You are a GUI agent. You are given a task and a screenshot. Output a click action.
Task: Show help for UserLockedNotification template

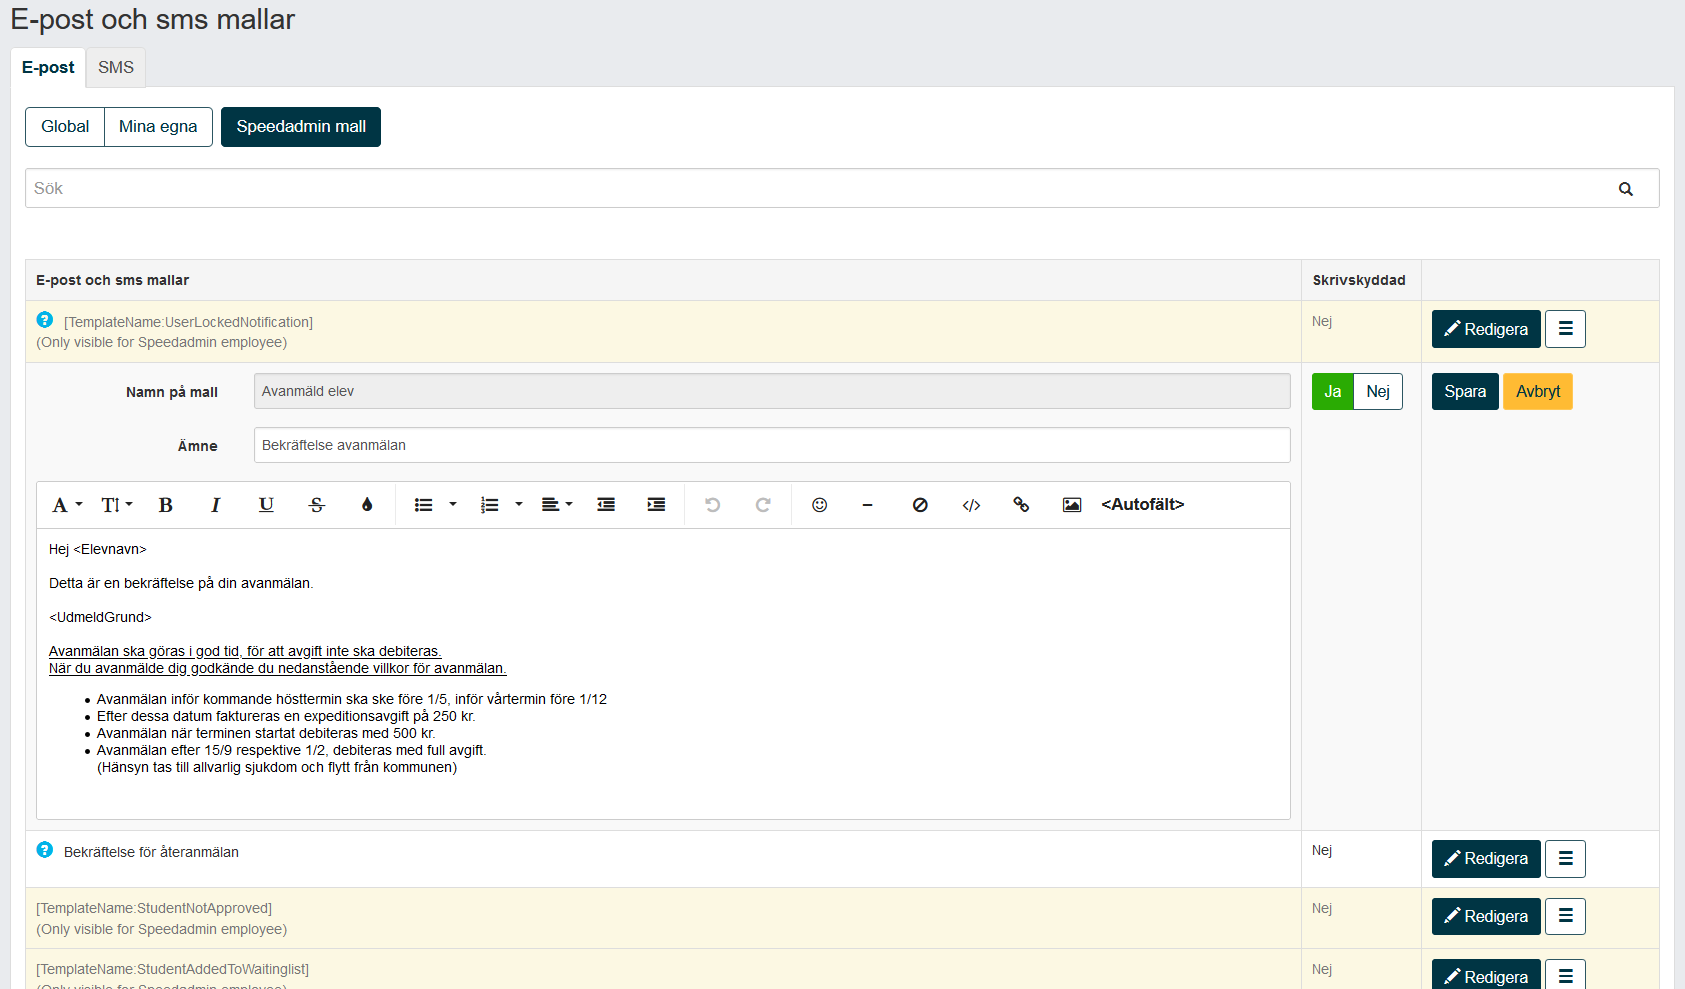pos(45,320)
